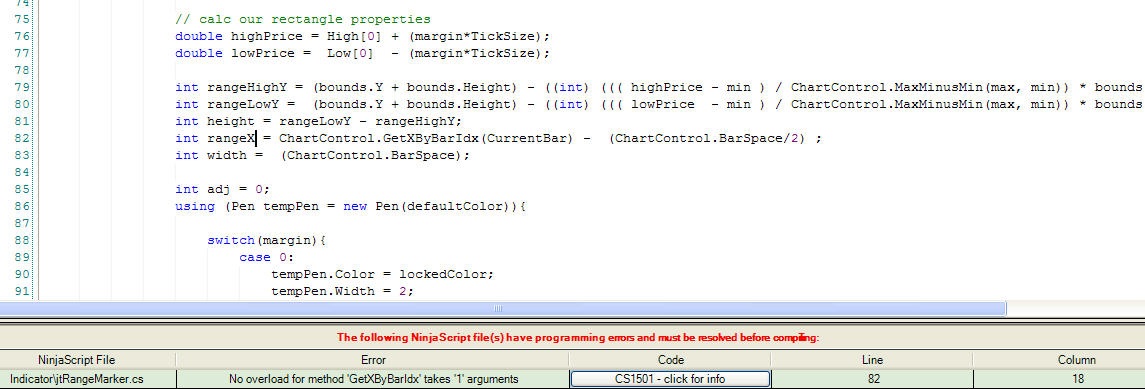Click the 'Code' column header
Viewport: 1145px width, 389px height.
(670, 360)
